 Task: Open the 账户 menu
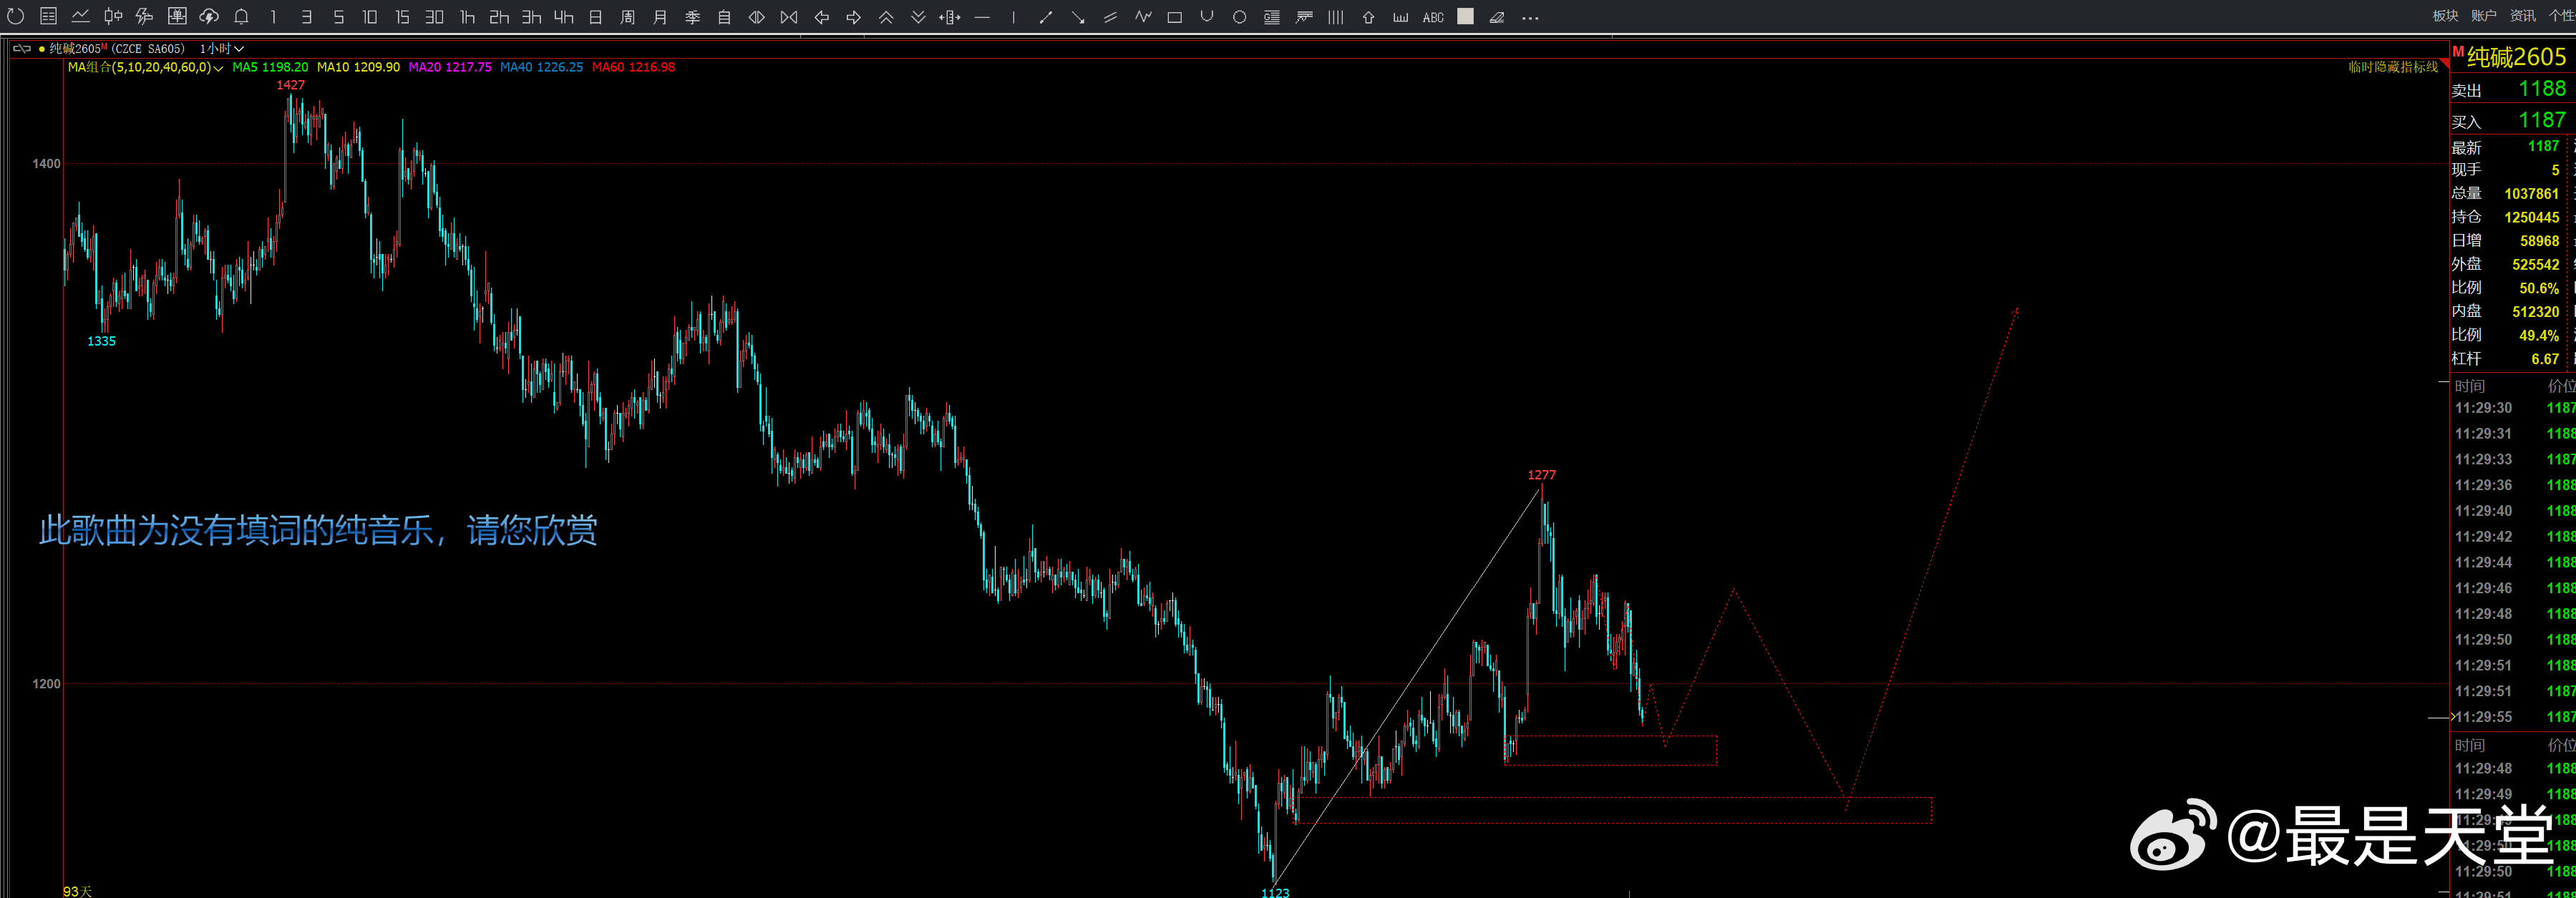(2483, 16)
